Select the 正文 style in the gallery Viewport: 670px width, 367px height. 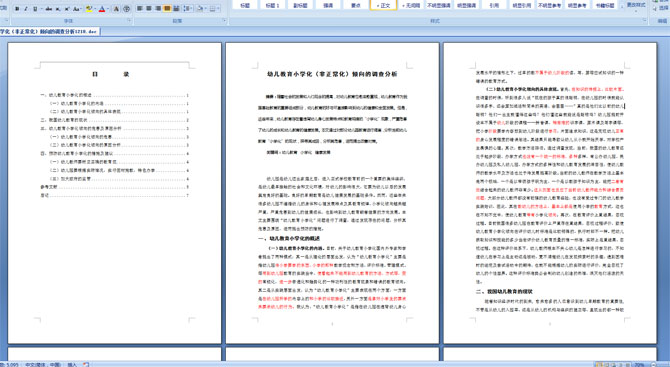point(383,5)
